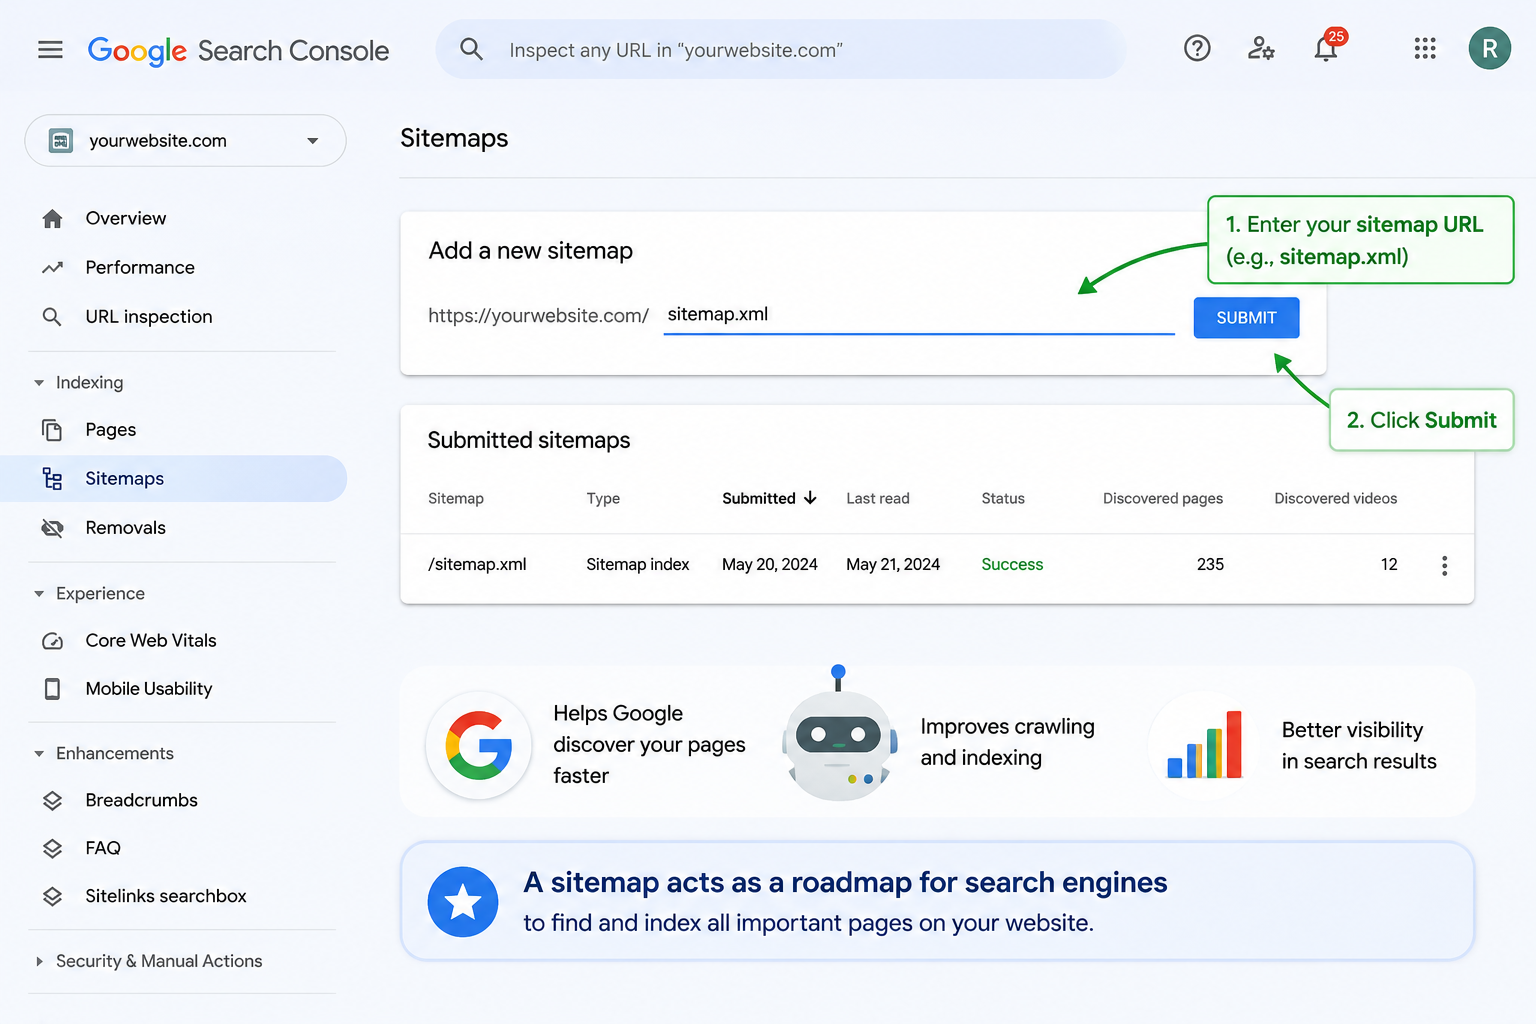Click the Overview home icon
The image size is (1536, 1024).
53,219
